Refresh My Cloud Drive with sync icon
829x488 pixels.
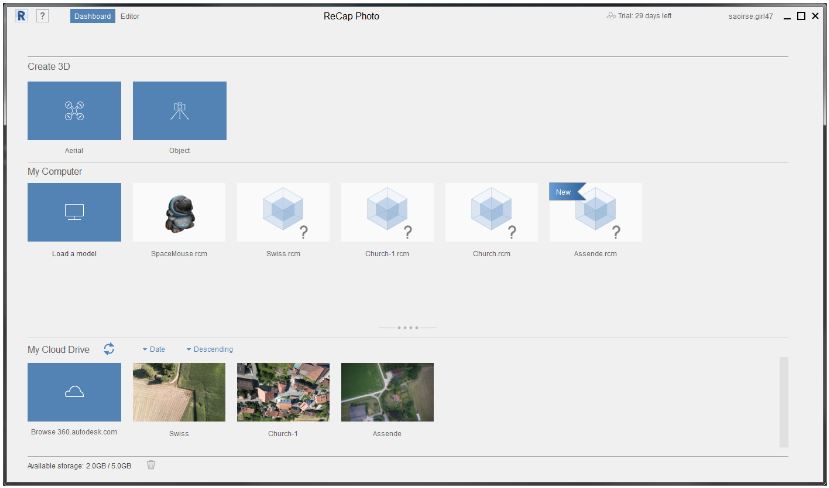coord(109,349)
